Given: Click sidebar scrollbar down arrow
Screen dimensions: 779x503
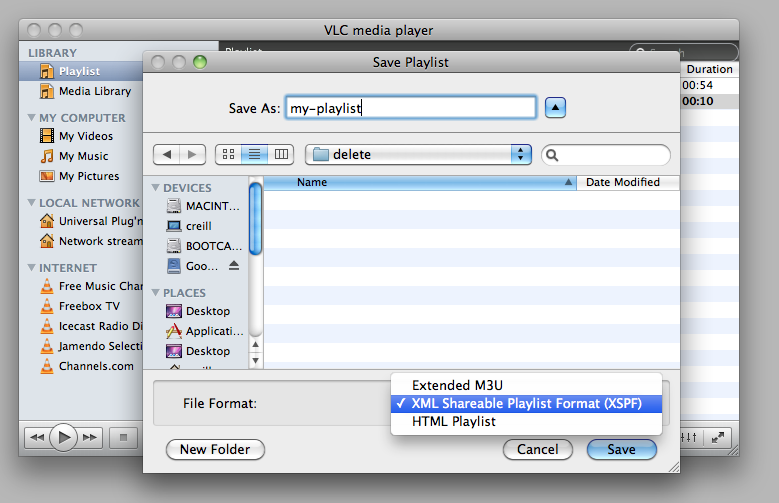Looking at the screenshot, I should point(255,360).
